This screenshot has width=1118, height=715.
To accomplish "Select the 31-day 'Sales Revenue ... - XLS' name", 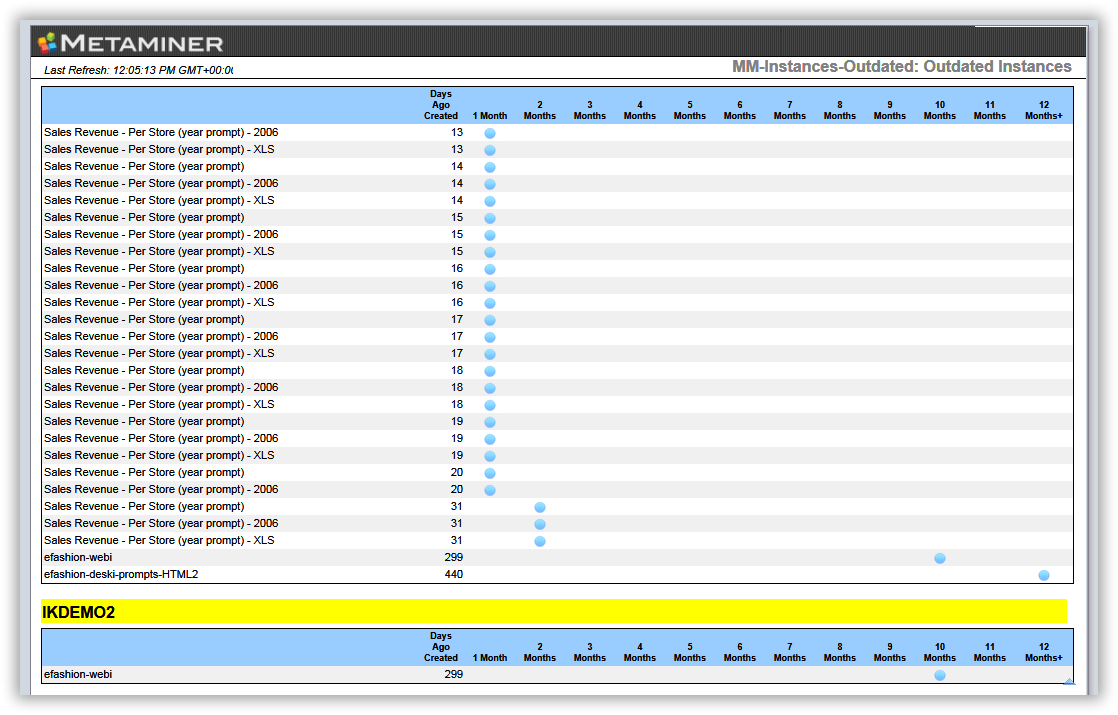I will coord(159,540).
